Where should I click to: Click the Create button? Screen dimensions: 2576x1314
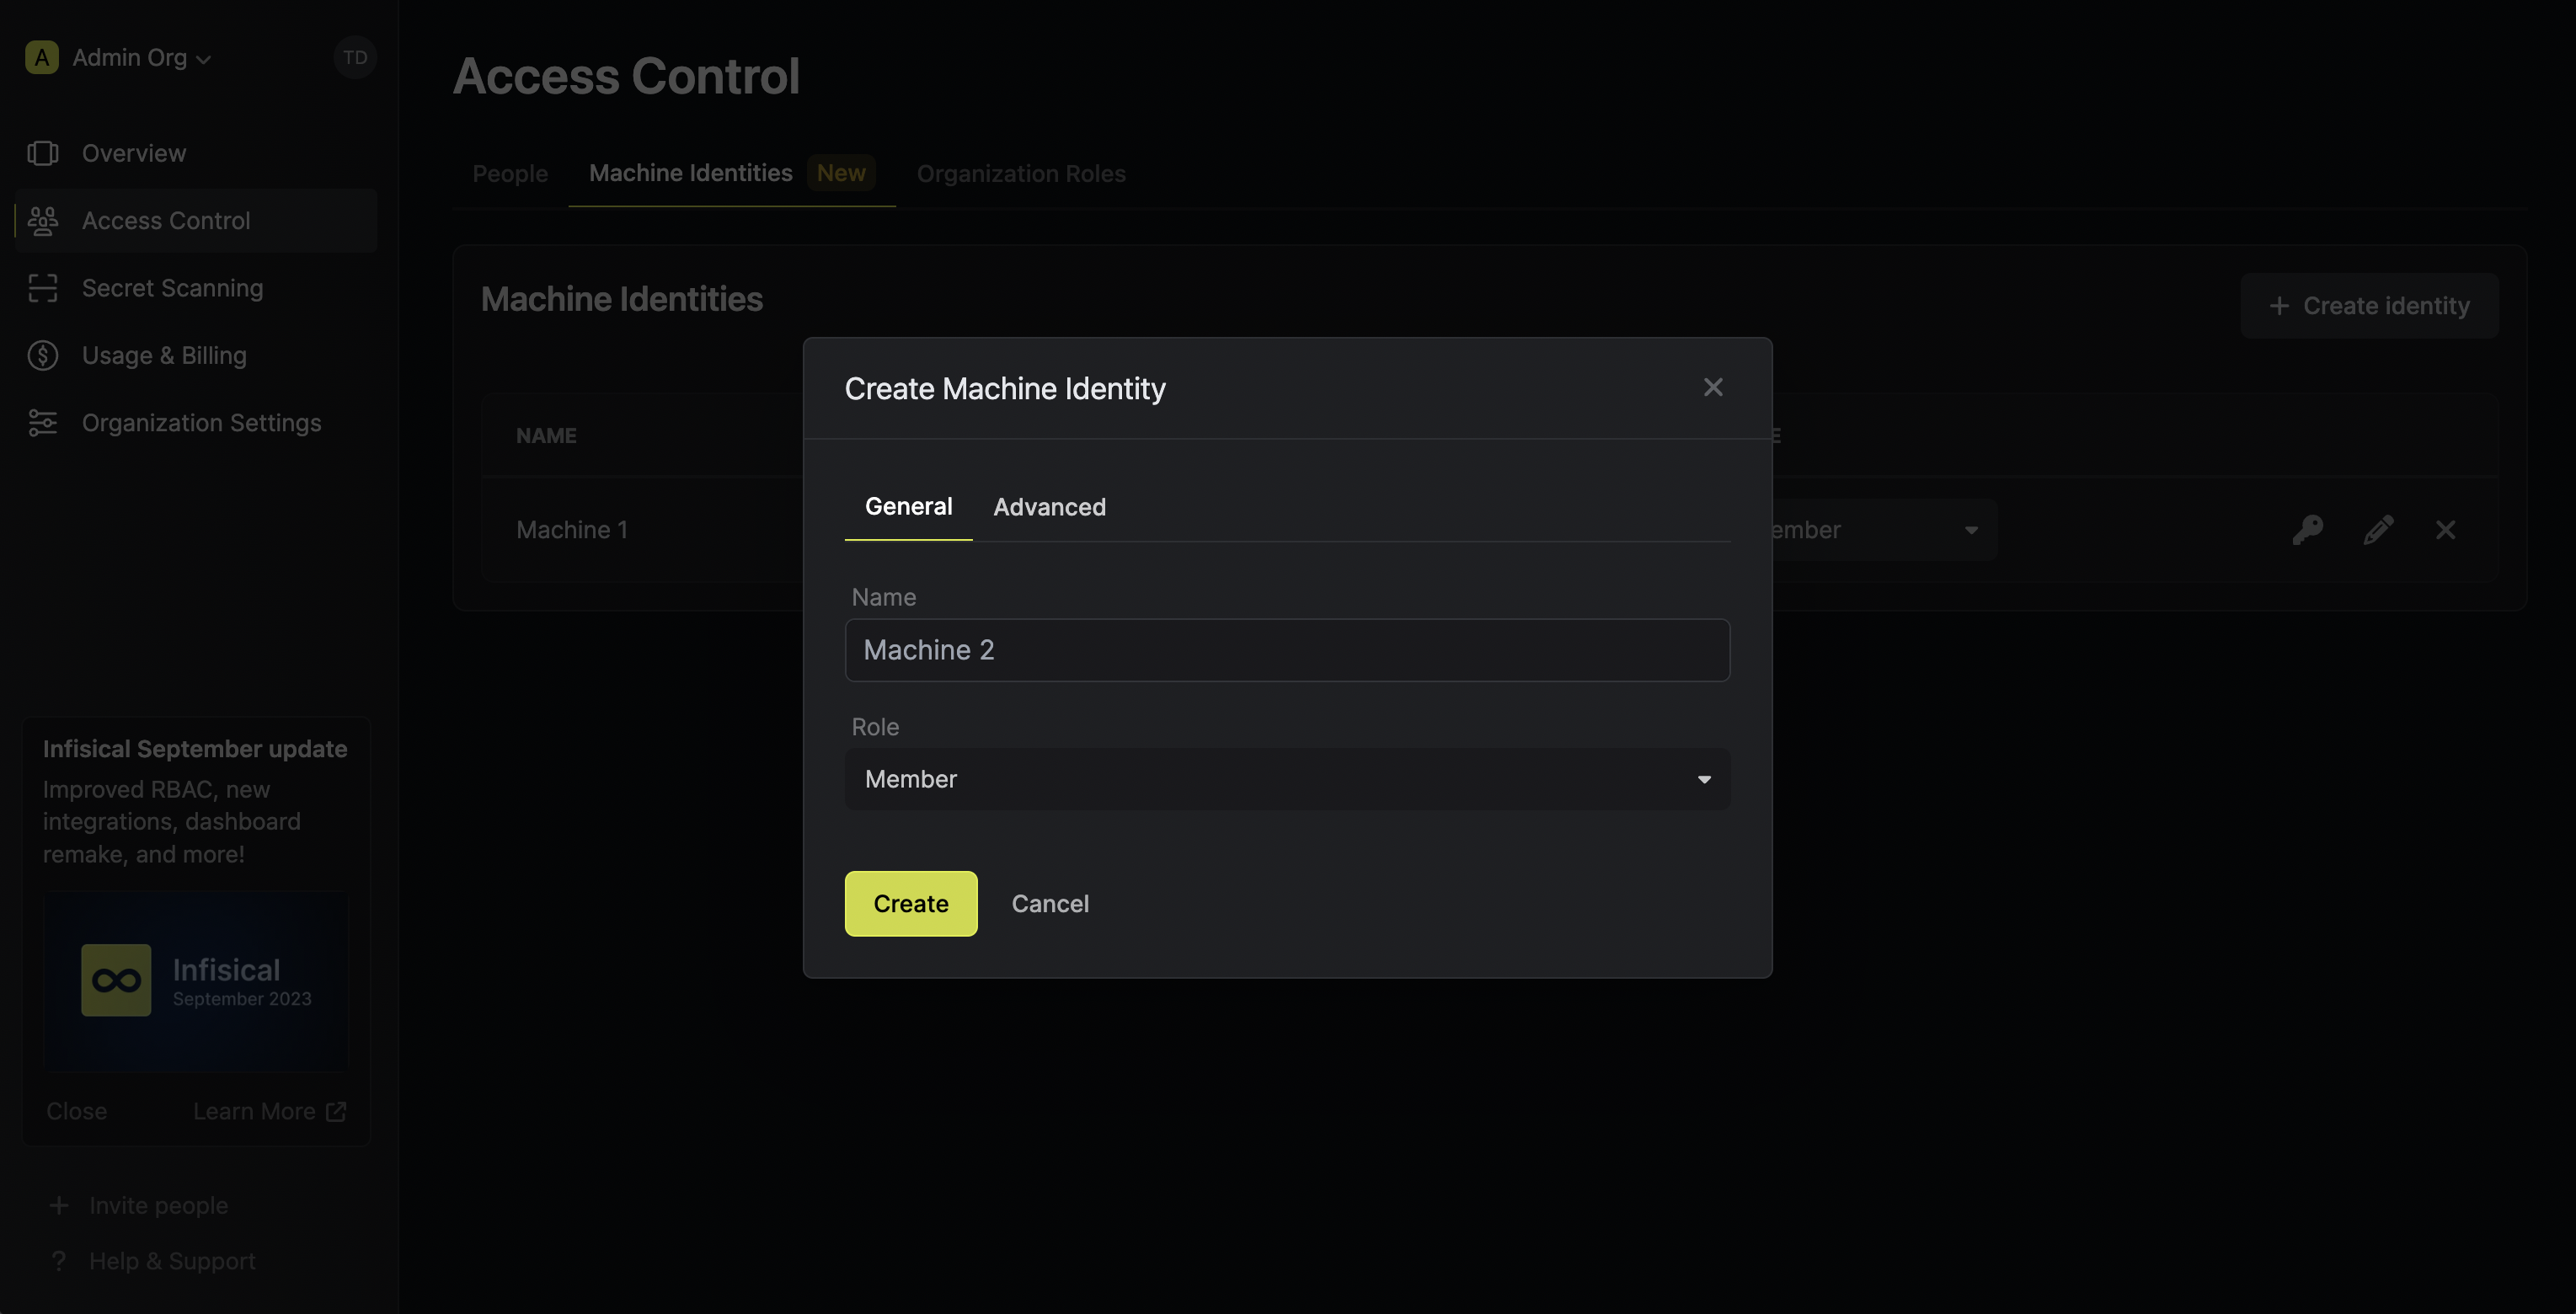tap(910, 904)
